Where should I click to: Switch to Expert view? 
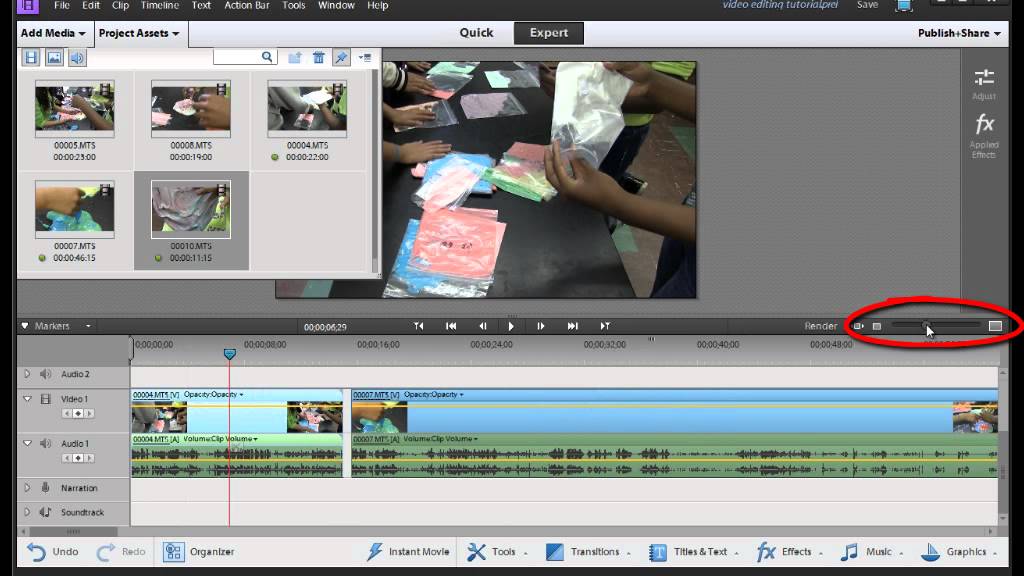click(549, 33)
